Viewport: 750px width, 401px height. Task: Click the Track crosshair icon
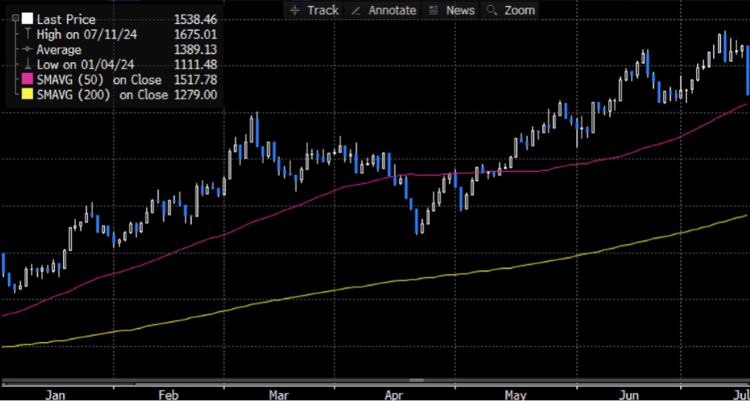296,9
